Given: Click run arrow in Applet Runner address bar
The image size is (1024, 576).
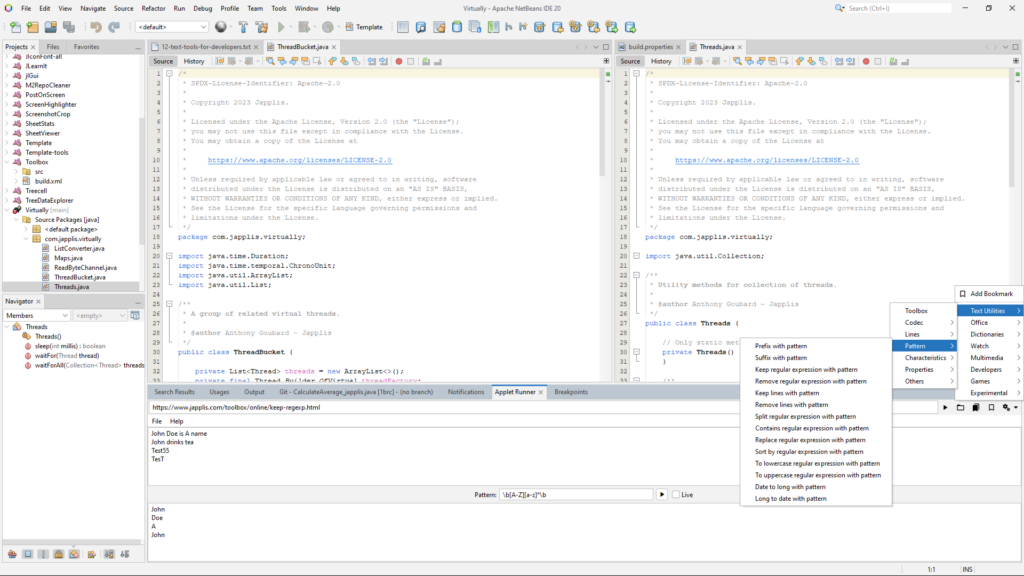Looking at the screenshot, I should pyautogui.click(x=945, y=408).
